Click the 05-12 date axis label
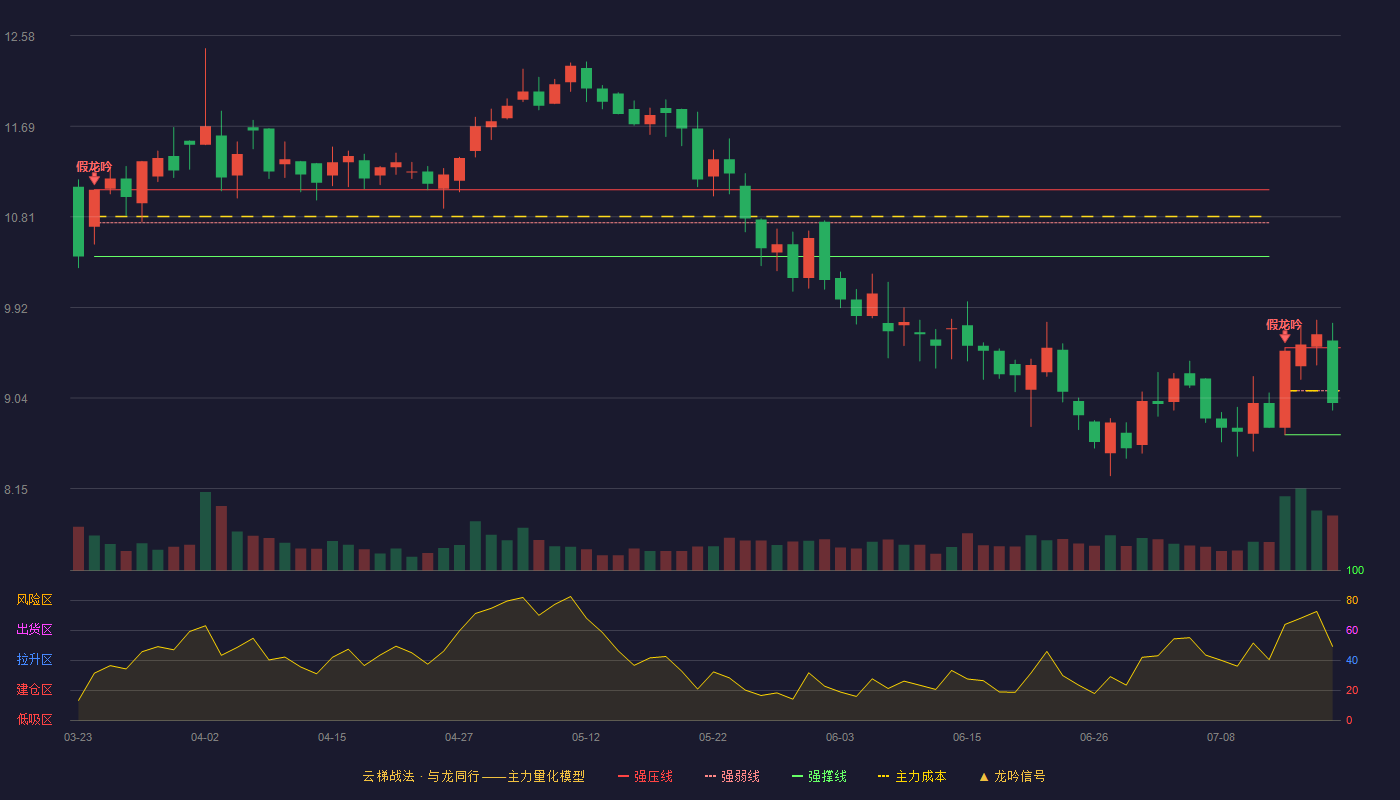 coord(586,737)
